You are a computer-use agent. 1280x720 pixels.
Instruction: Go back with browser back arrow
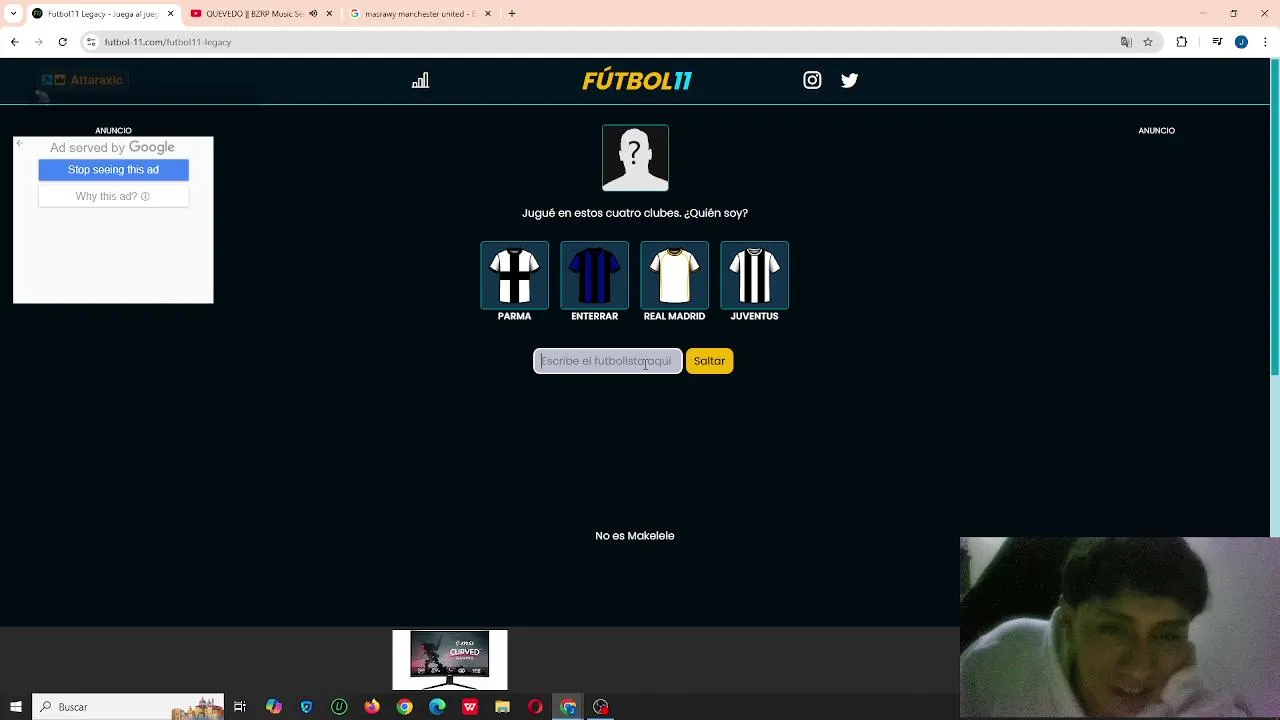pos(15,42)
